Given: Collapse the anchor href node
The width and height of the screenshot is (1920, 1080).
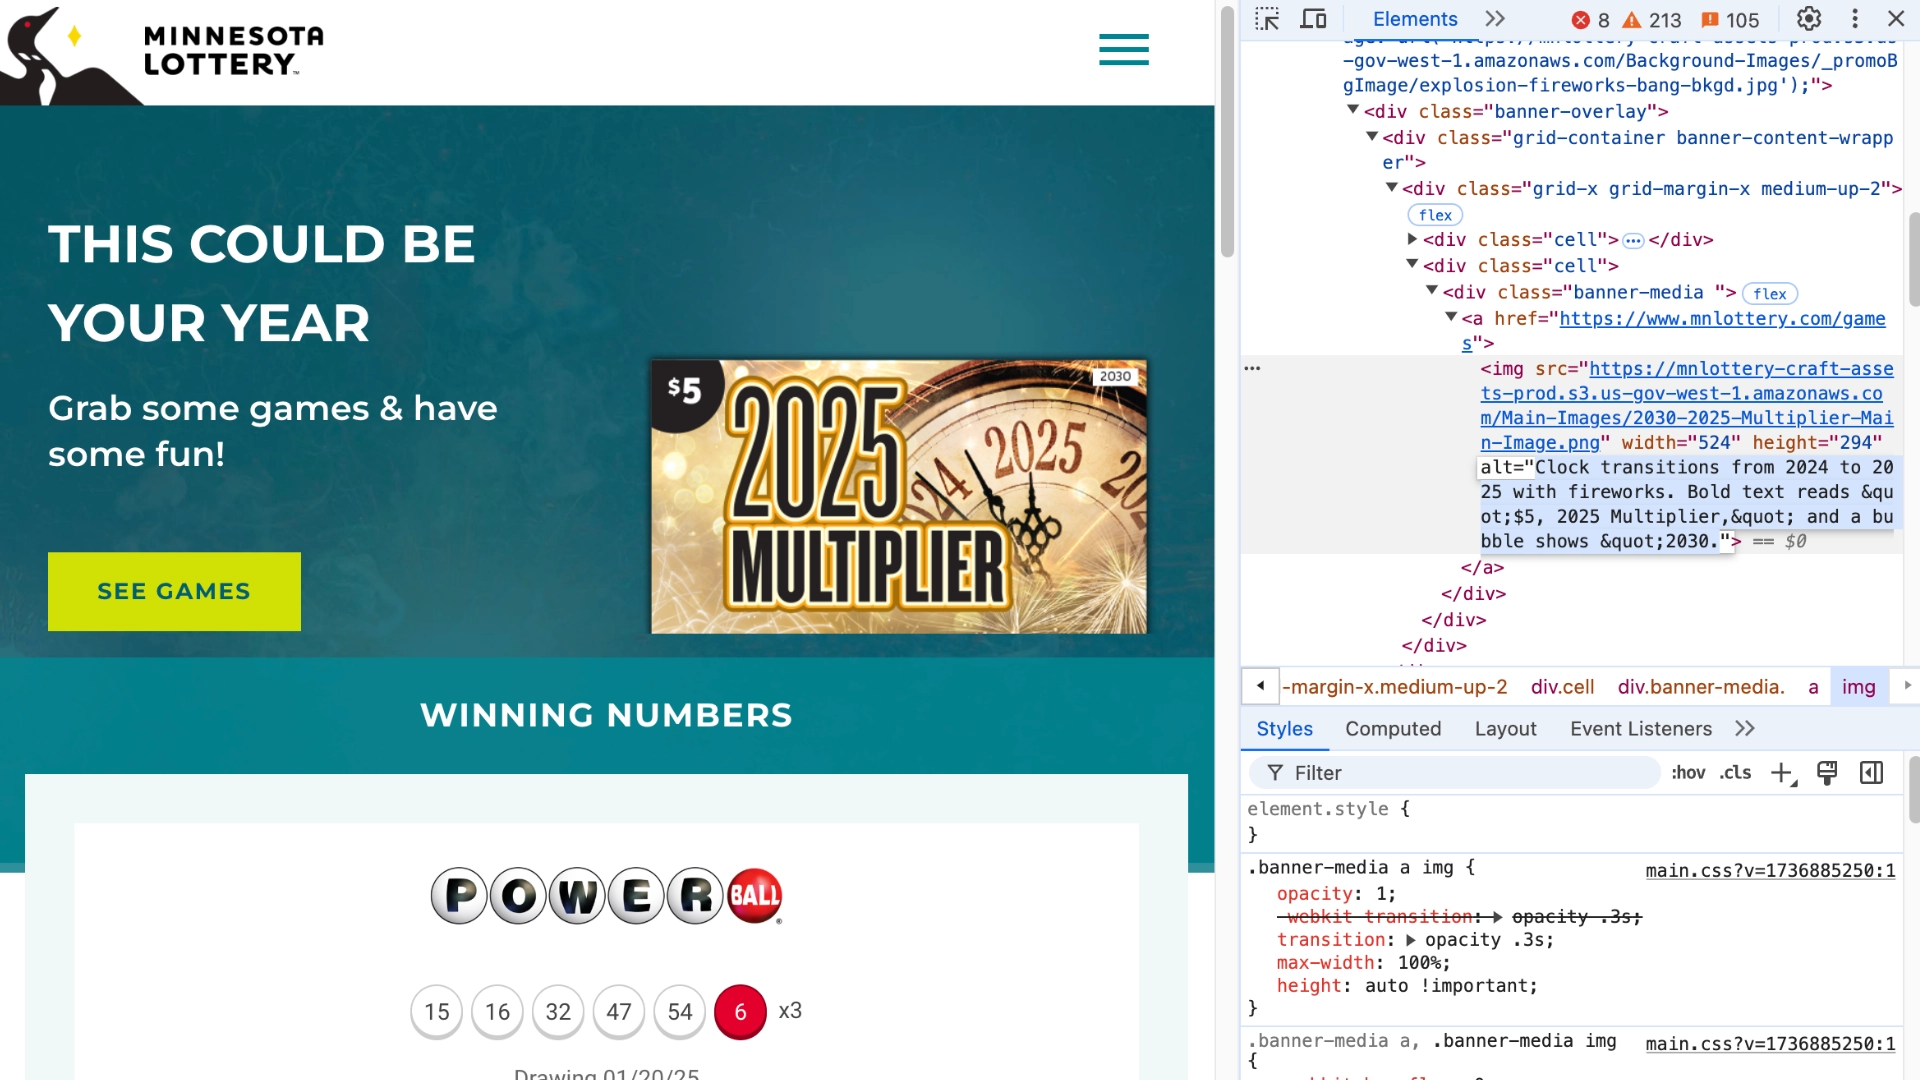Looking at the screenshot, I should pyautogui.click(x=1451, y=316).
